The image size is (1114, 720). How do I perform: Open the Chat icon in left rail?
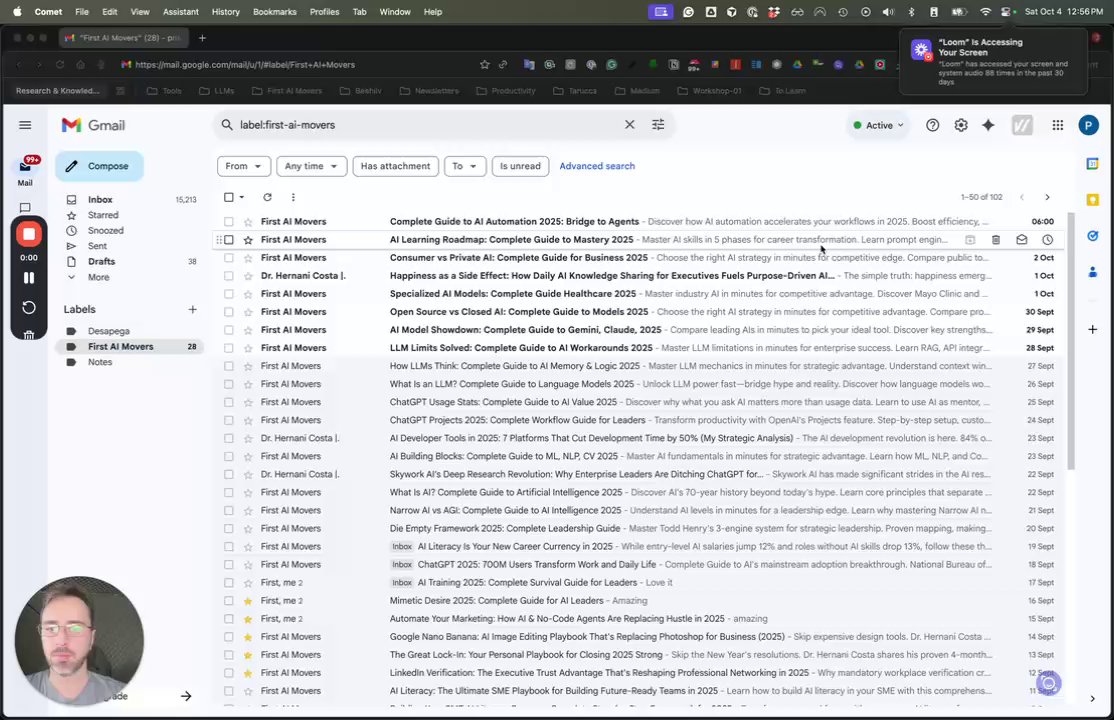pos(25,208)
